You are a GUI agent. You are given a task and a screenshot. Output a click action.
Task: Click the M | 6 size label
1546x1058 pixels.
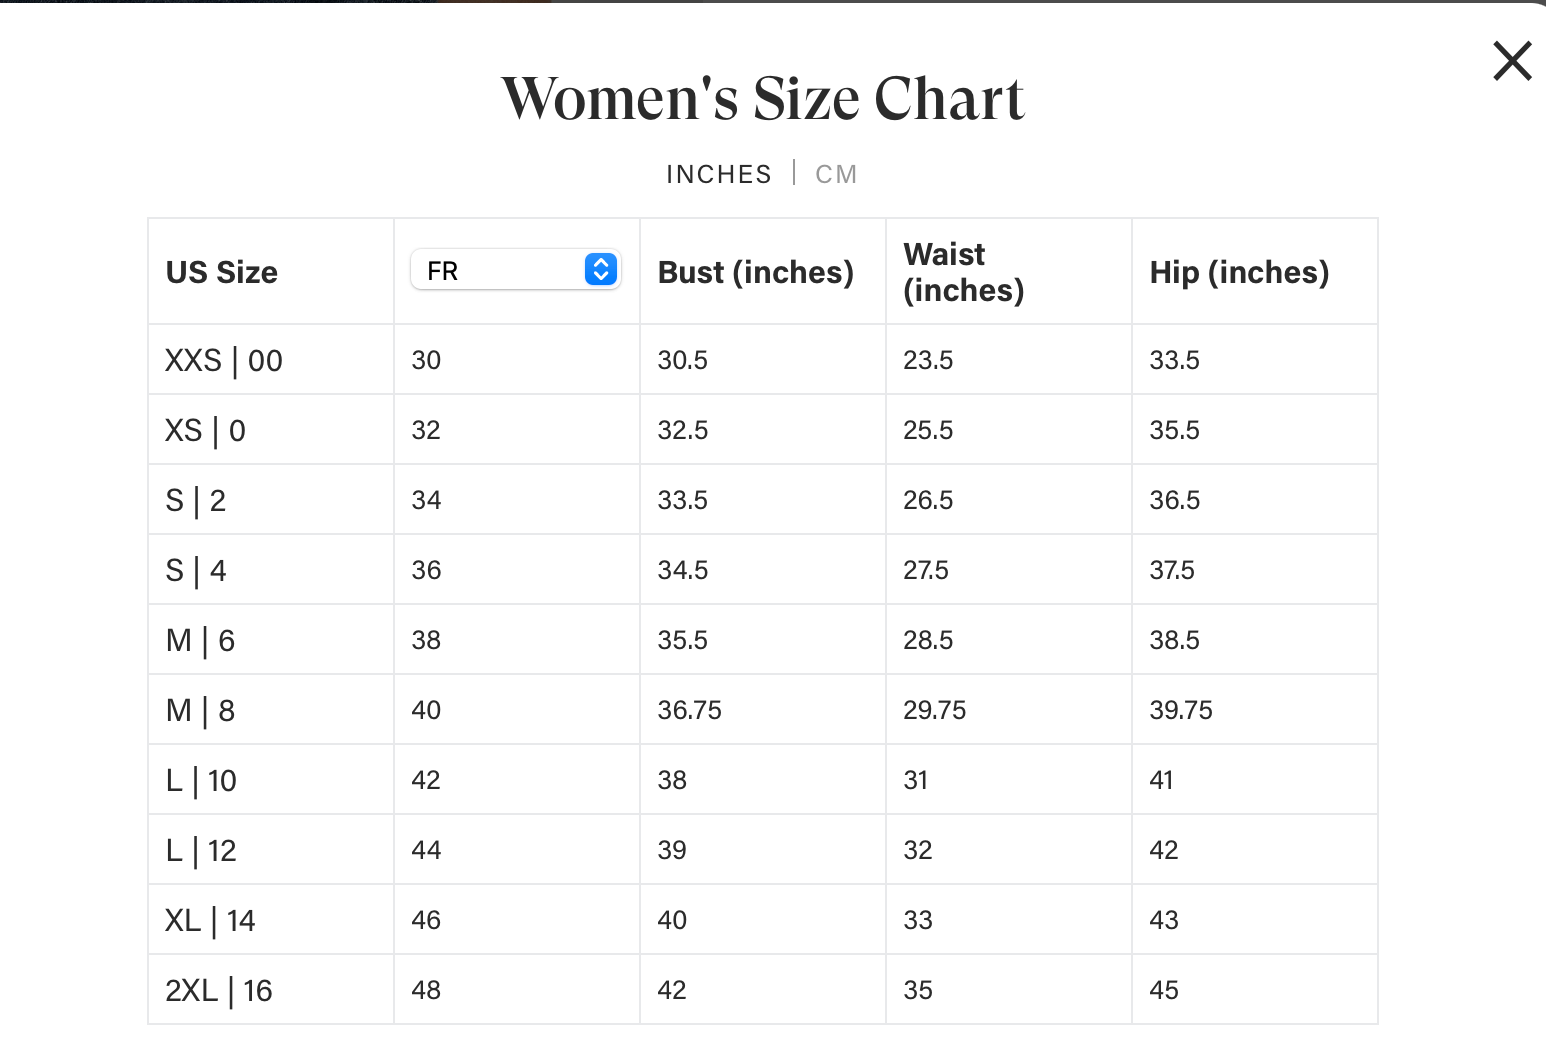pyautogui.click(x=200, y=640)
